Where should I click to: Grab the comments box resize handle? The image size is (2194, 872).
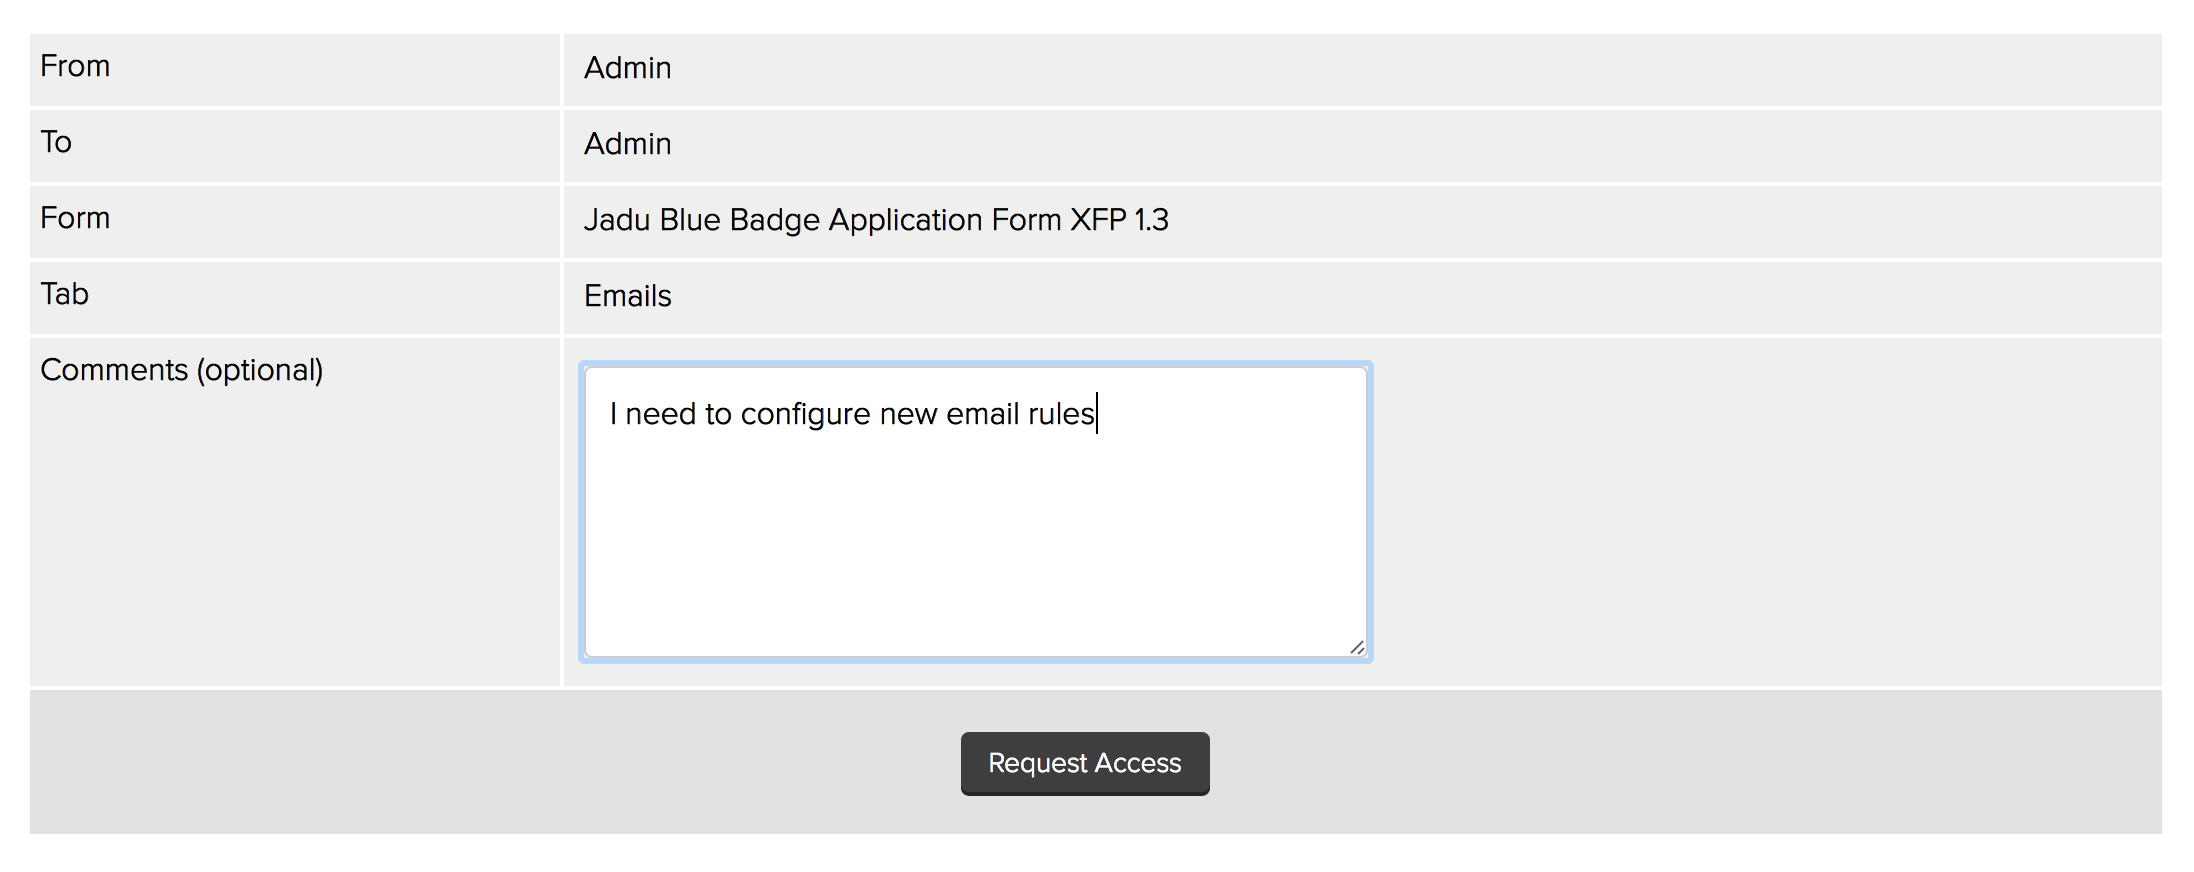coord(1356,648)
